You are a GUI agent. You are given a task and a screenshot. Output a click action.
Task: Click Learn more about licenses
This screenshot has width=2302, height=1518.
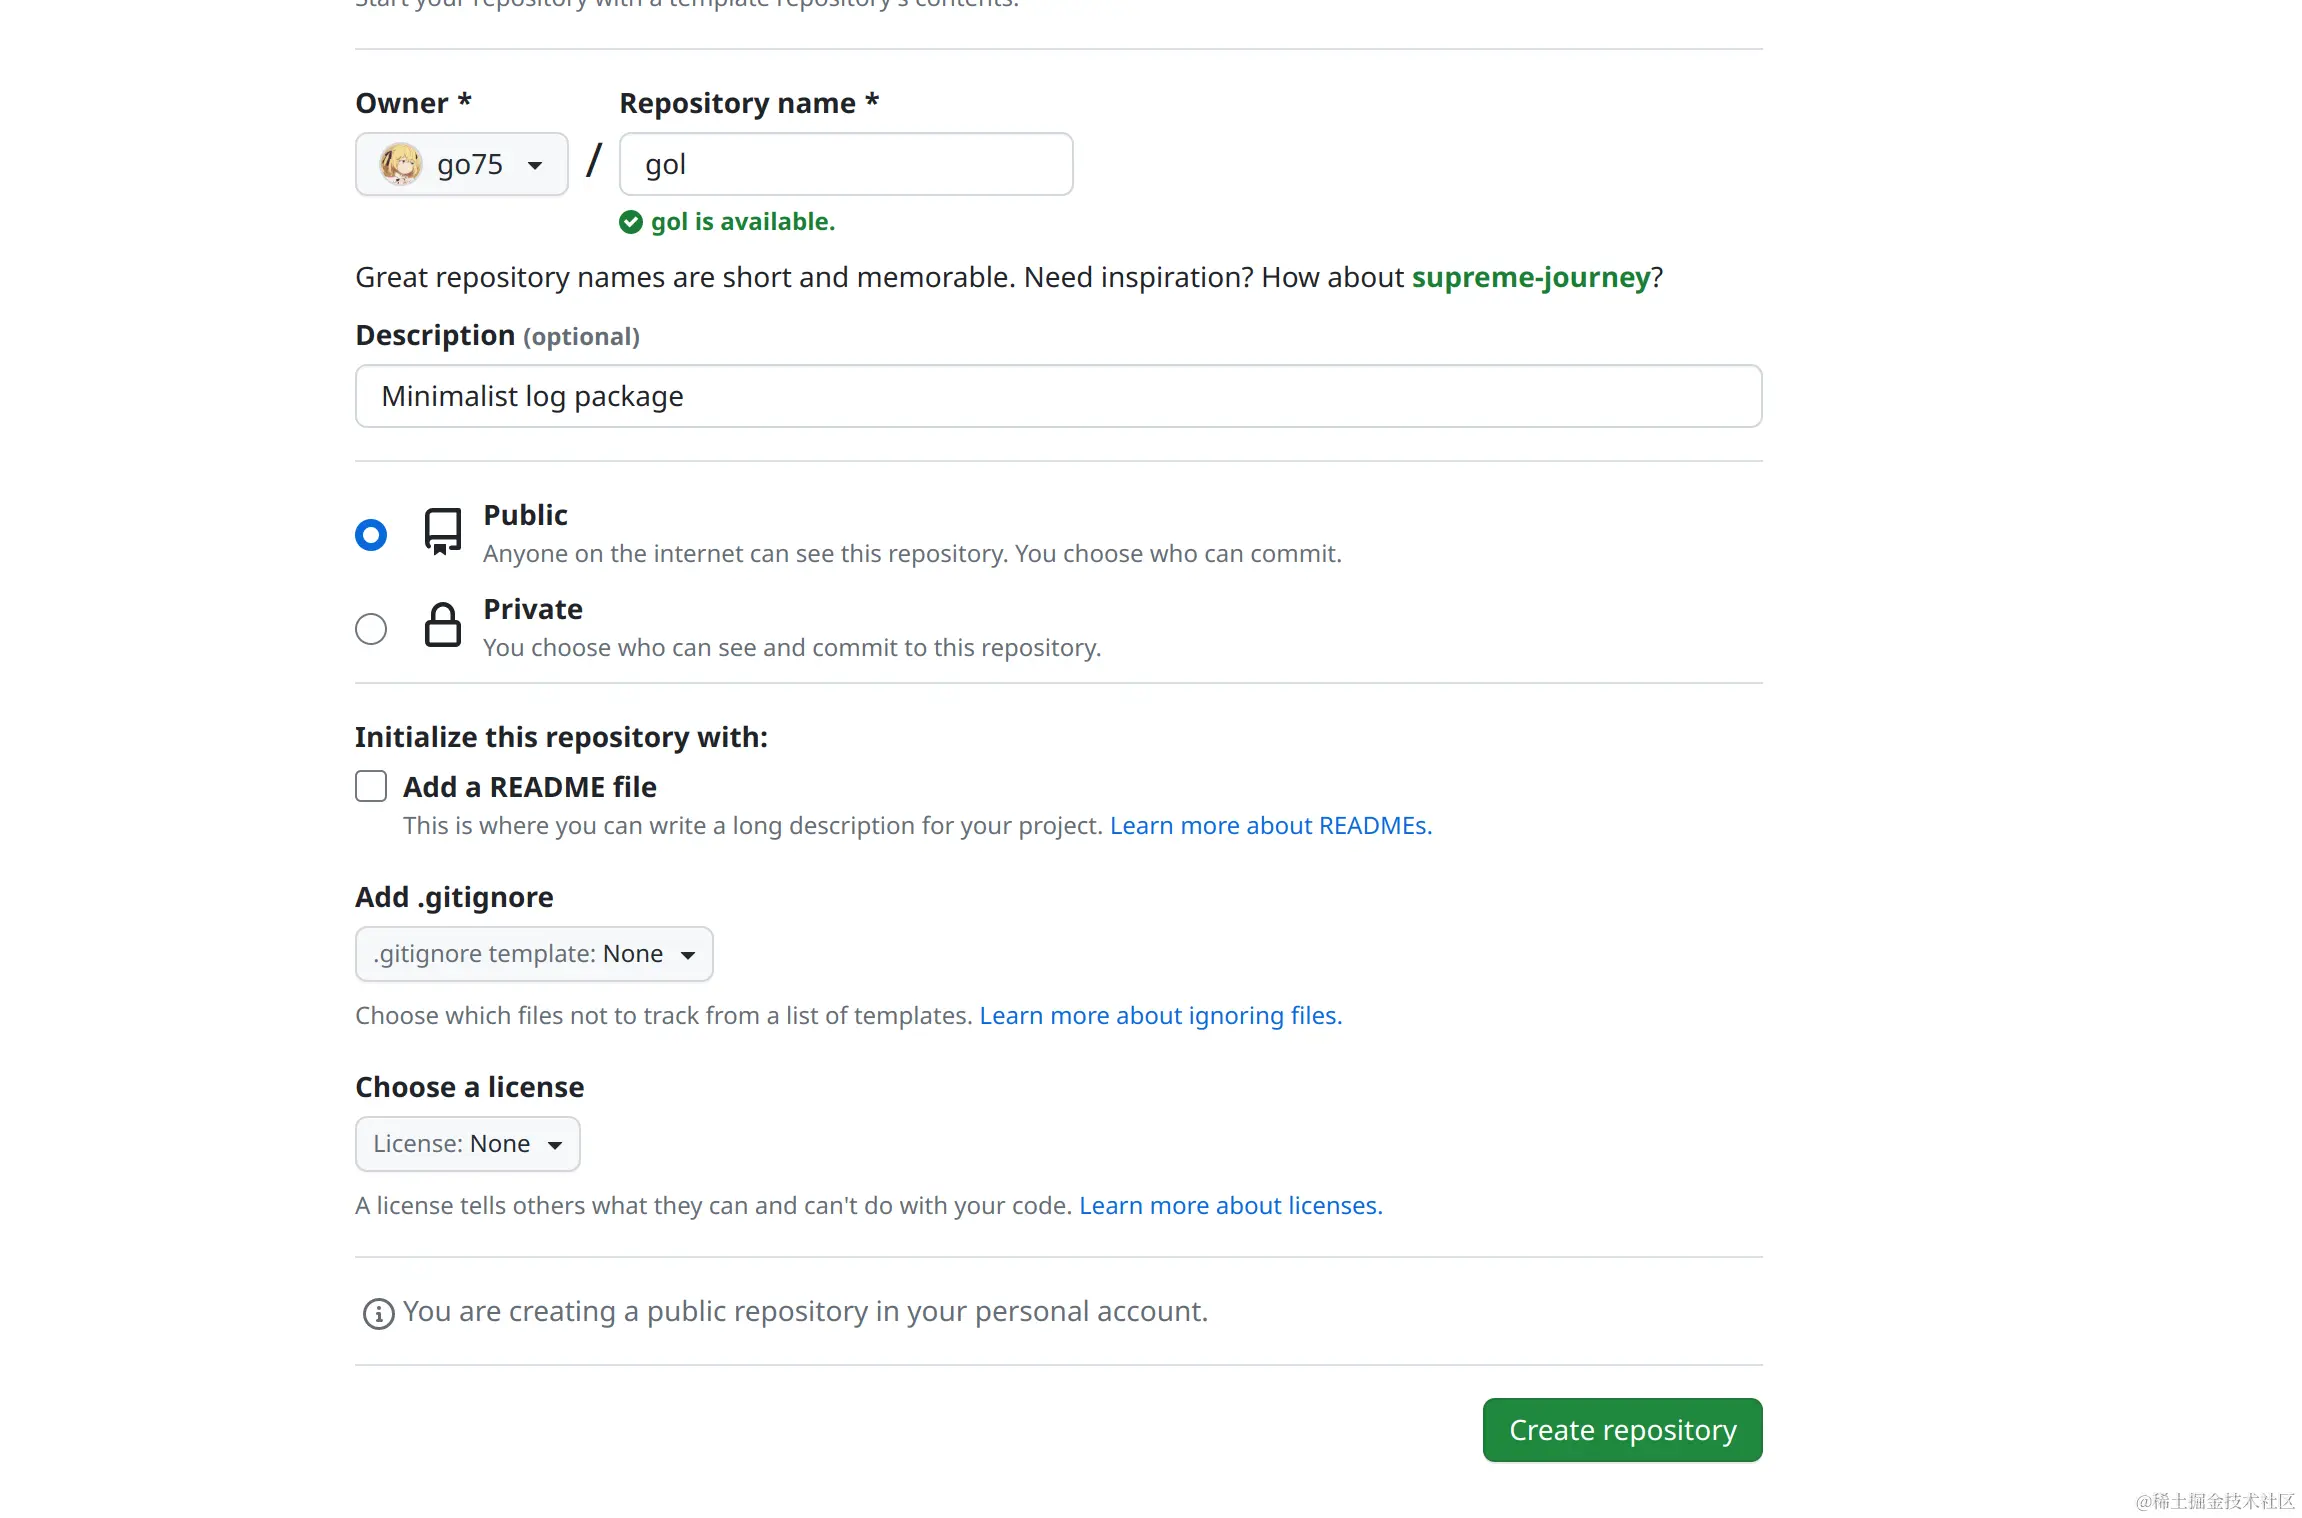(1230, 1205)
